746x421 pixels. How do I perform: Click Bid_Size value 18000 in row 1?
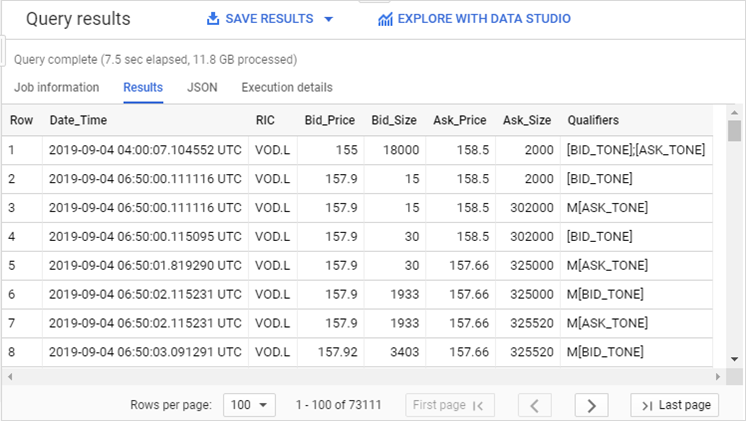(x=401, y=150)
